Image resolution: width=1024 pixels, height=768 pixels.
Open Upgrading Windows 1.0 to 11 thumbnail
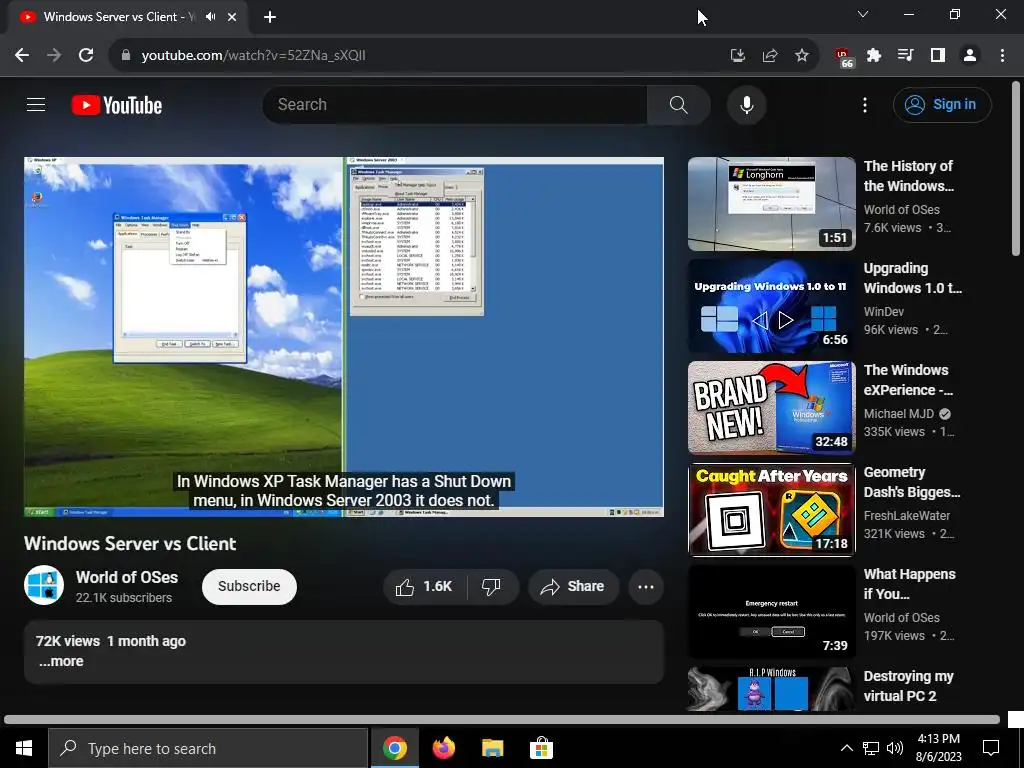point(771,306)
